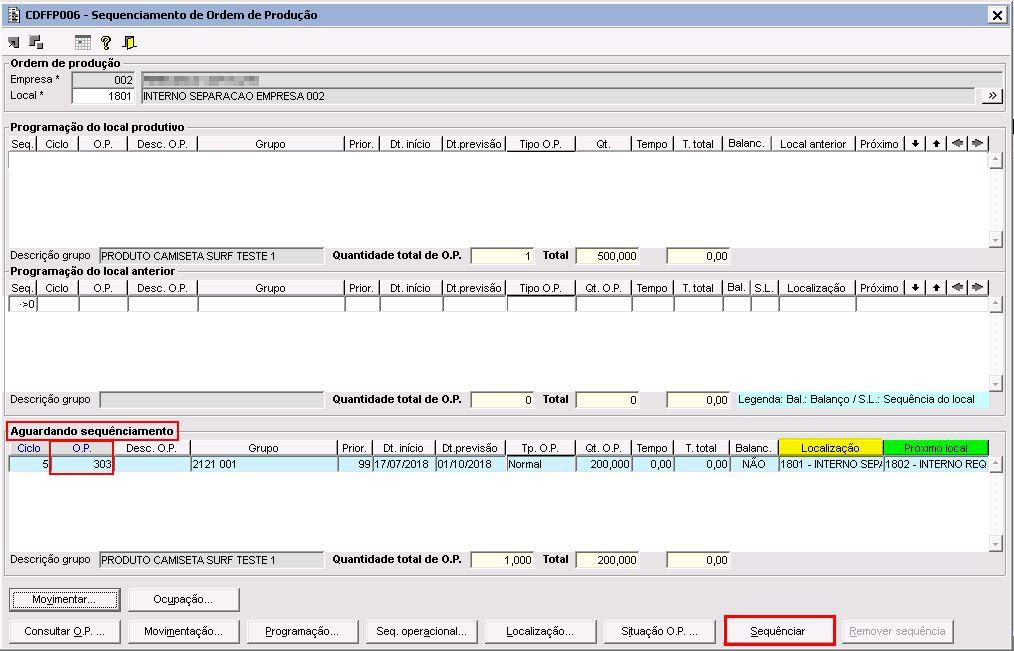This screenshot has width=1014, height=651.
Task: Click the green Próximo local column header
Action: pos(936,447)
